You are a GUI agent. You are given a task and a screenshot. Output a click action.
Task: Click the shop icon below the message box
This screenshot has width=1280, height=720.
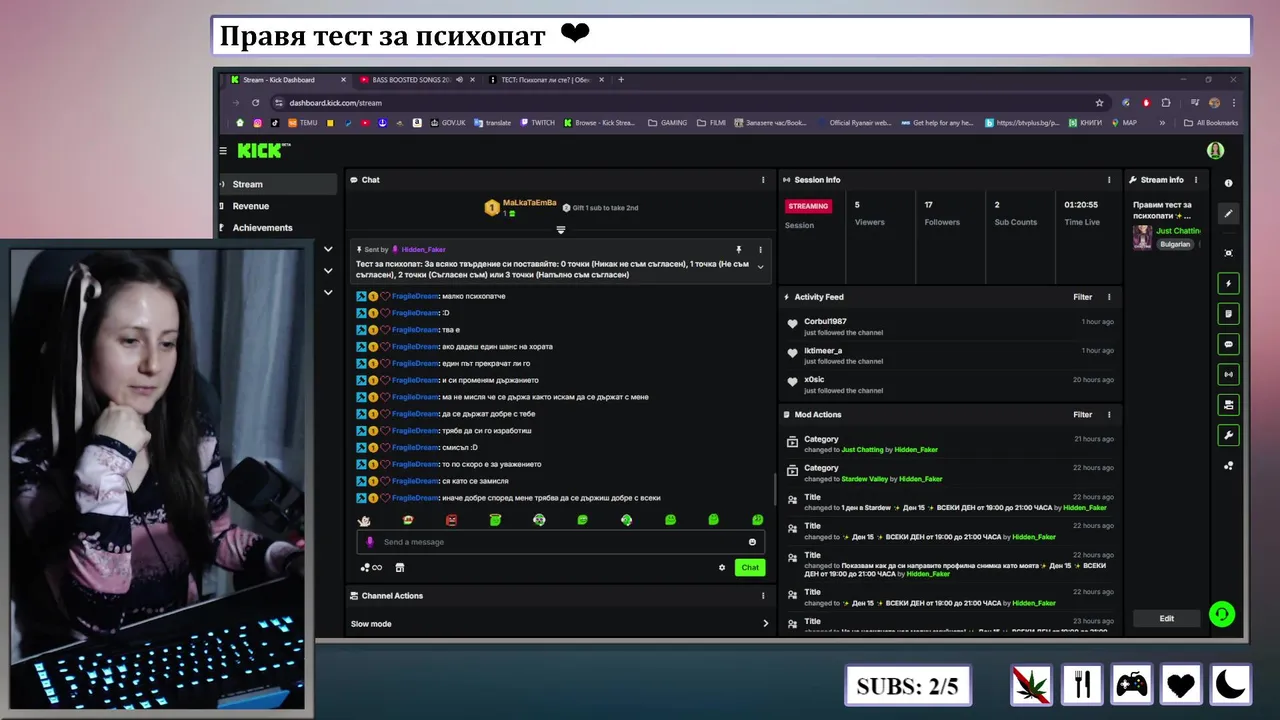point(400,567)
